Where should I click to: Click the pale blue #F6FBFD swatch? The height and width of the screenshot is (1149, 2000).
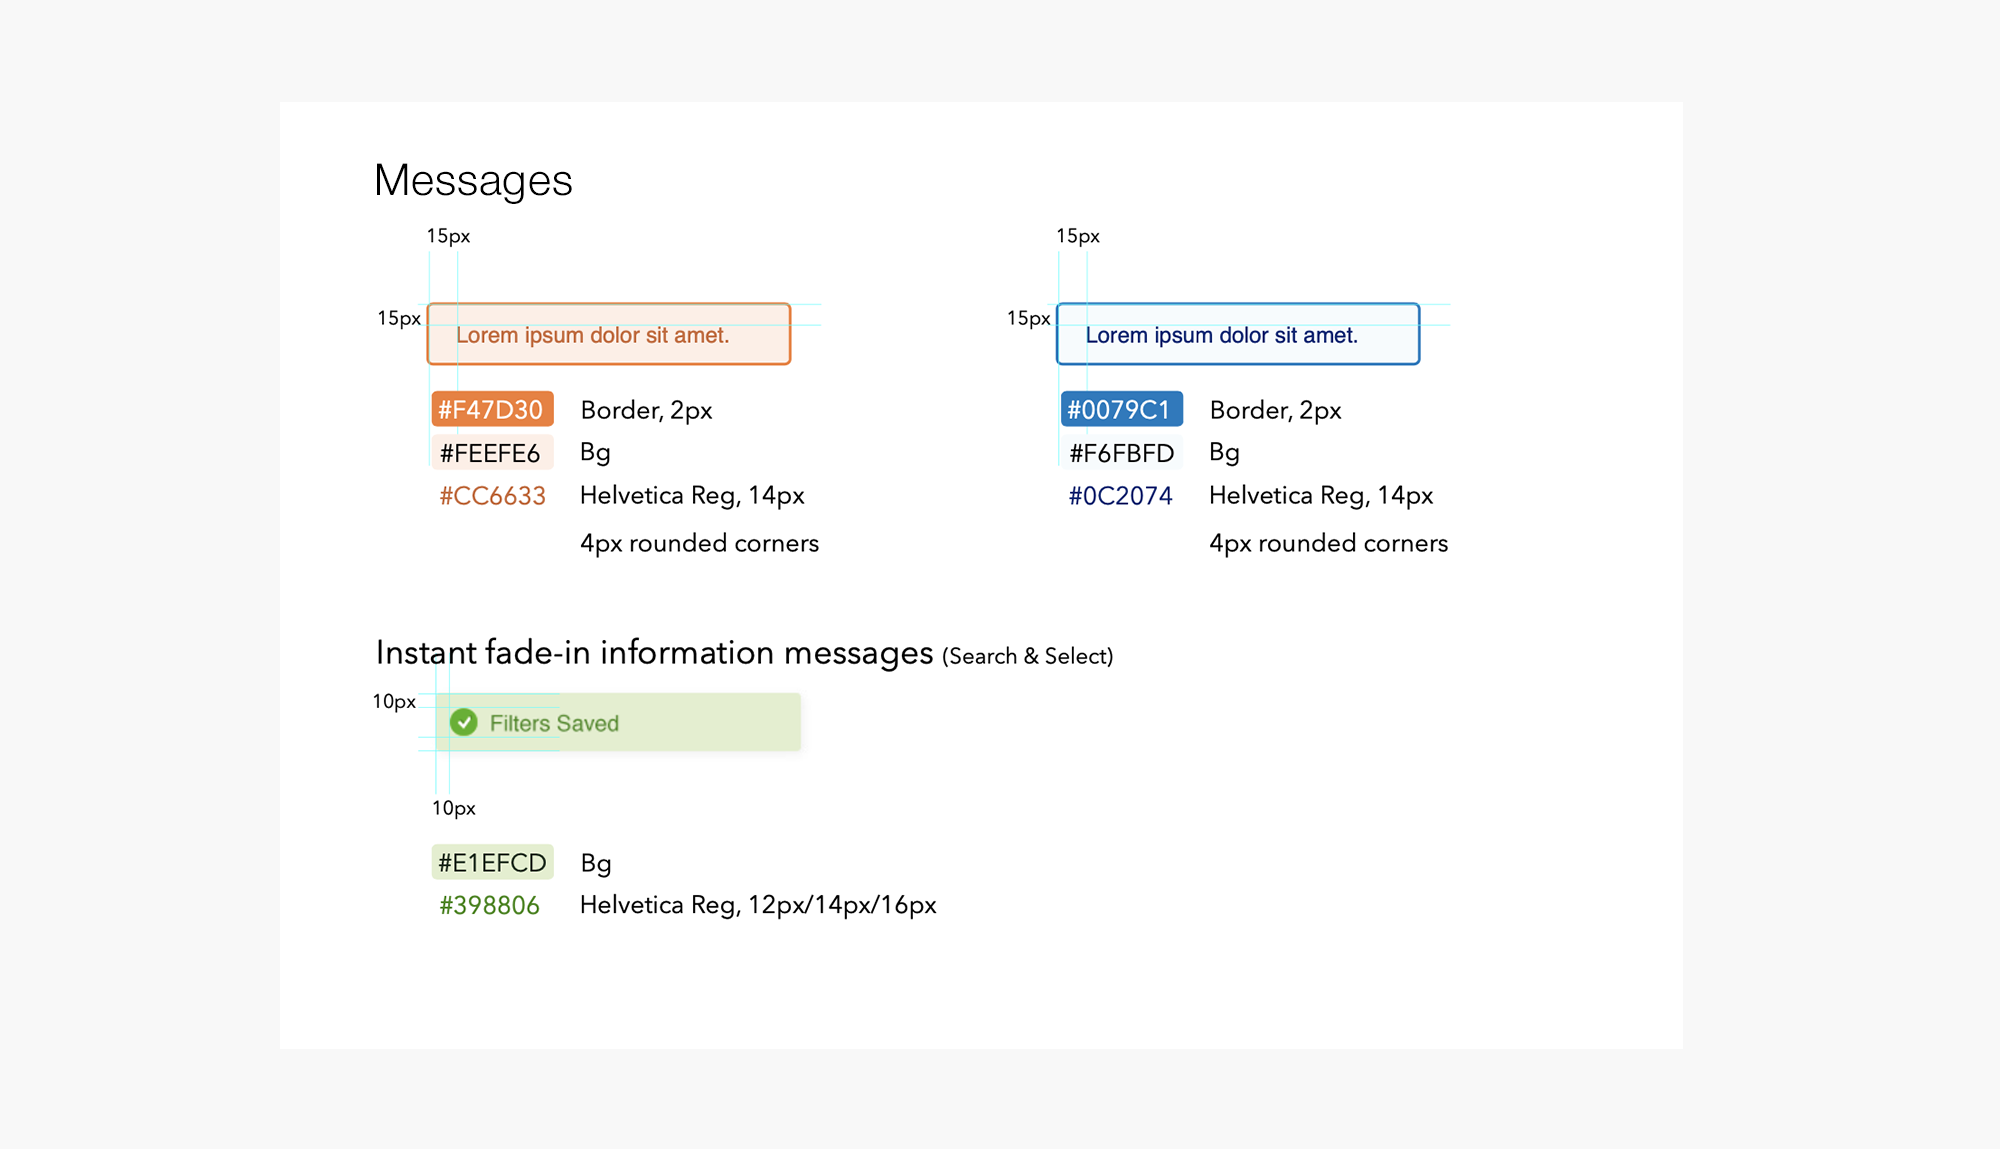tap(1121, 452)
